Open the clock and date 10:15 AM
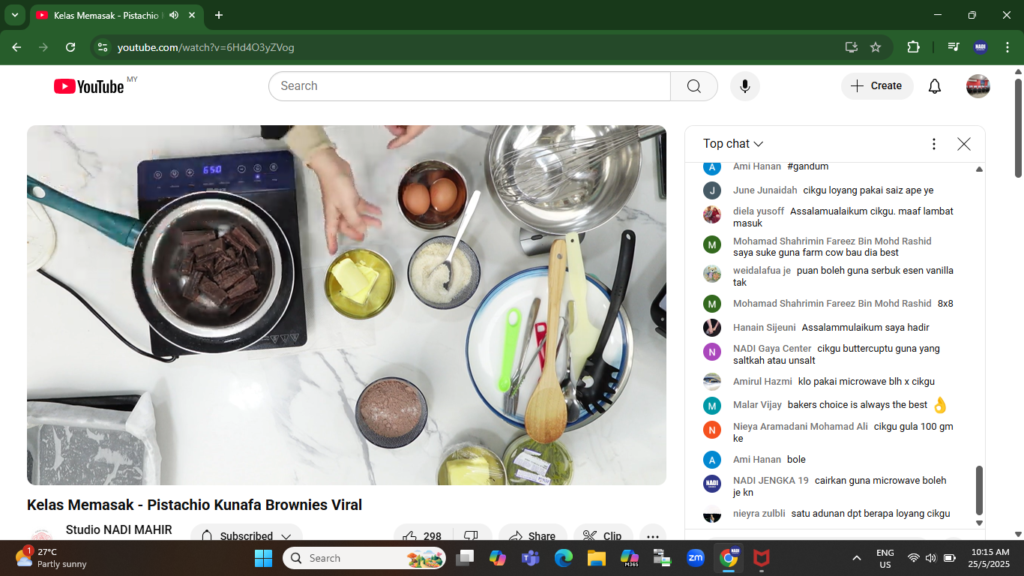Screen dimensions: 1024x576 [989, 558]
